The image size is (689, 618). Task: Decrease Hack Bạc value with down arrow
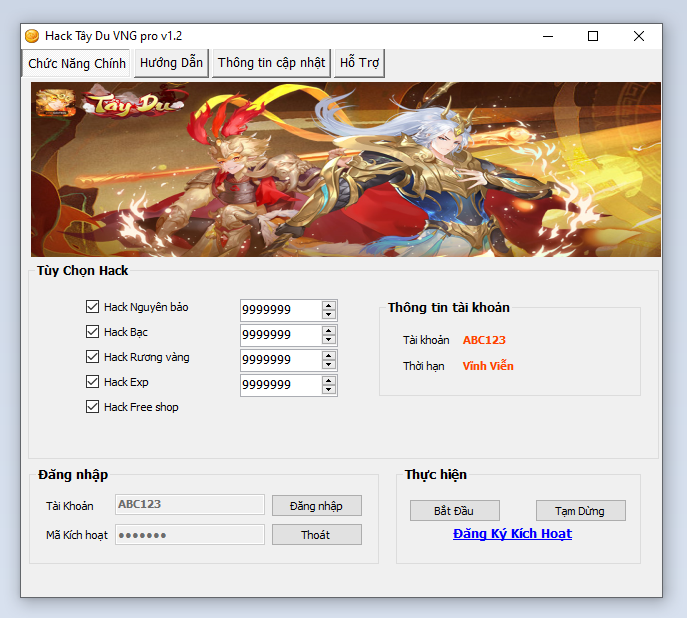(x=329, y=340)
